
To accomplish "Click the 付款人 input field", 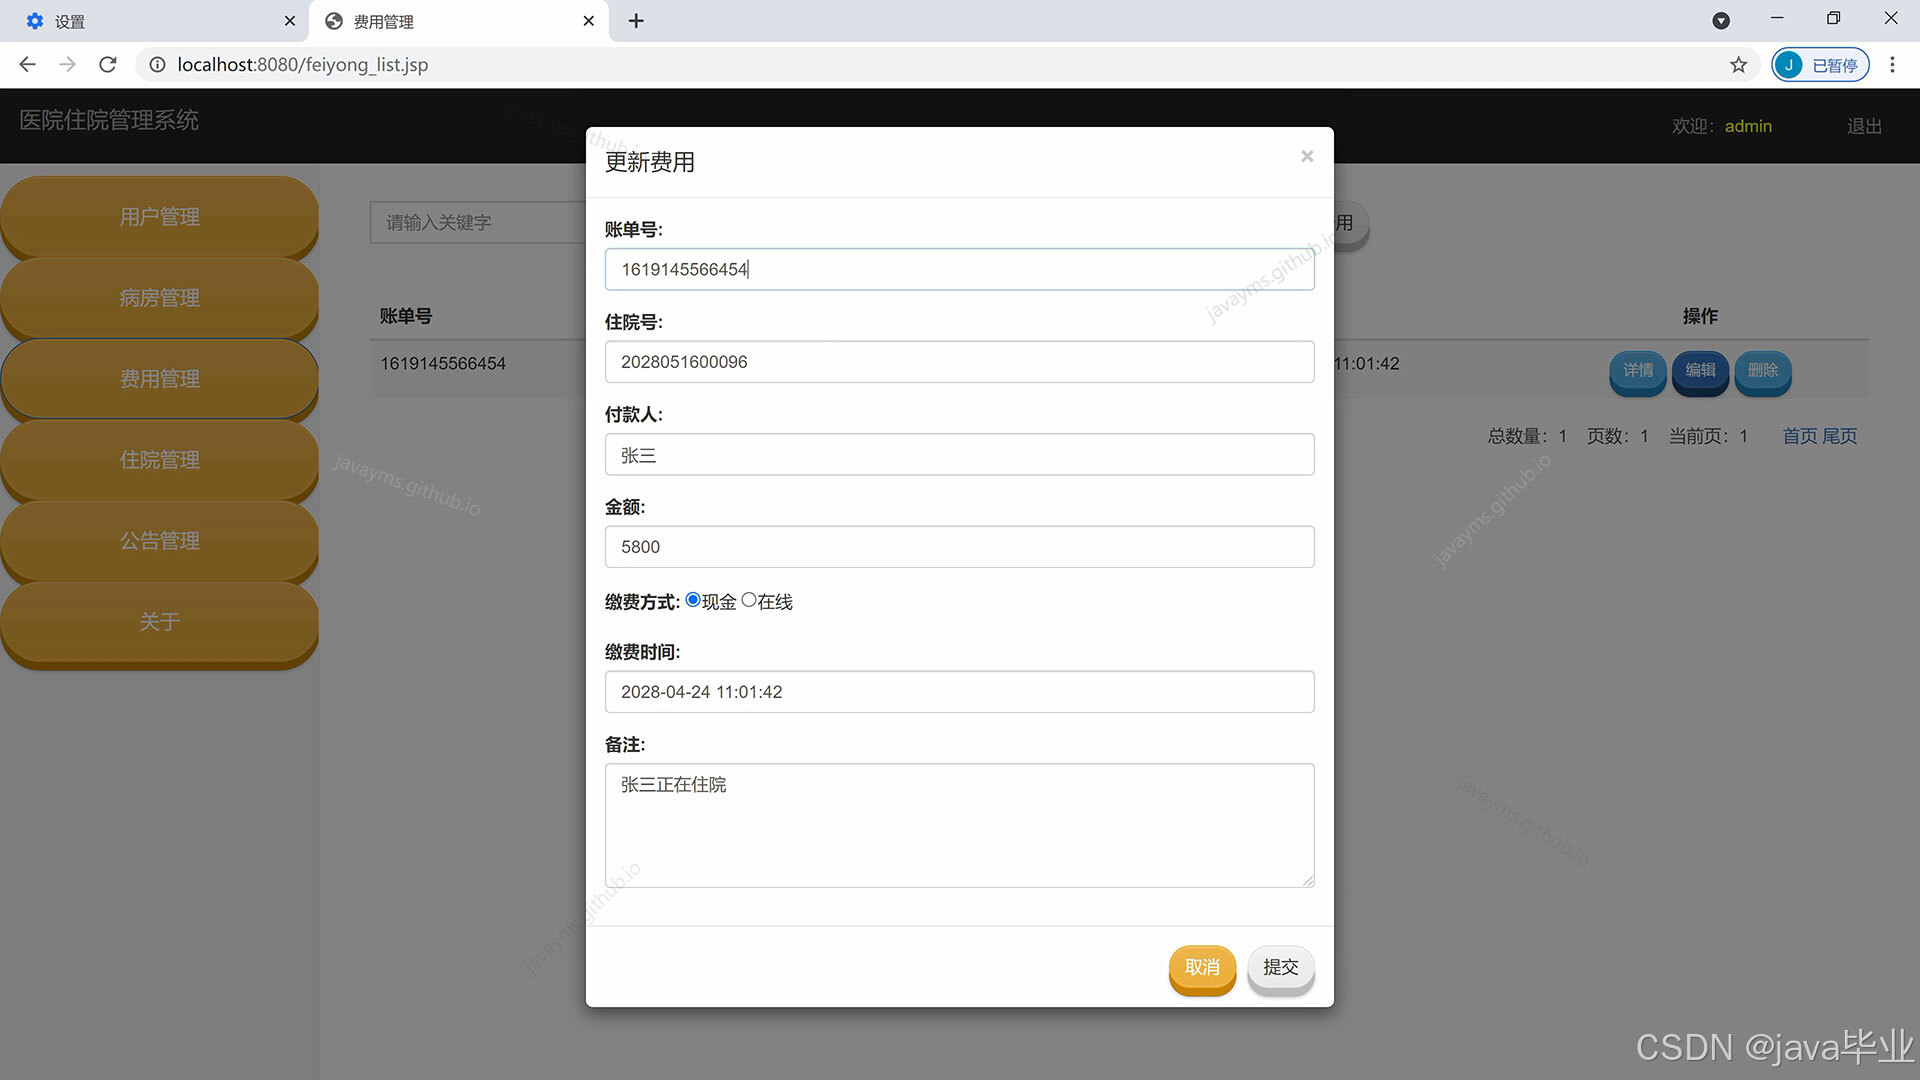I will coord(959,455).
